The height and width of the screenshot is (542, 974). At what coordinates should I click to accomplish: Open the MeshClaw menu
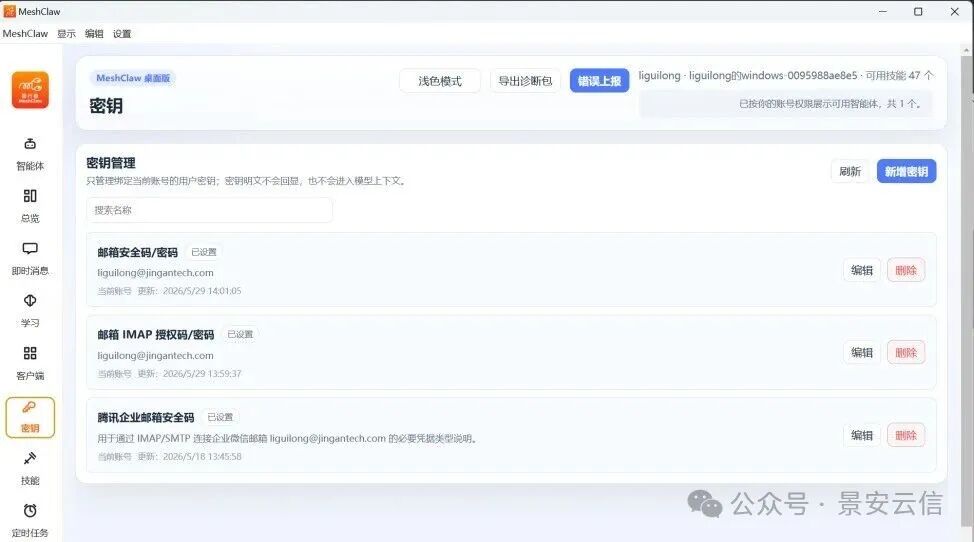(25, 34)
